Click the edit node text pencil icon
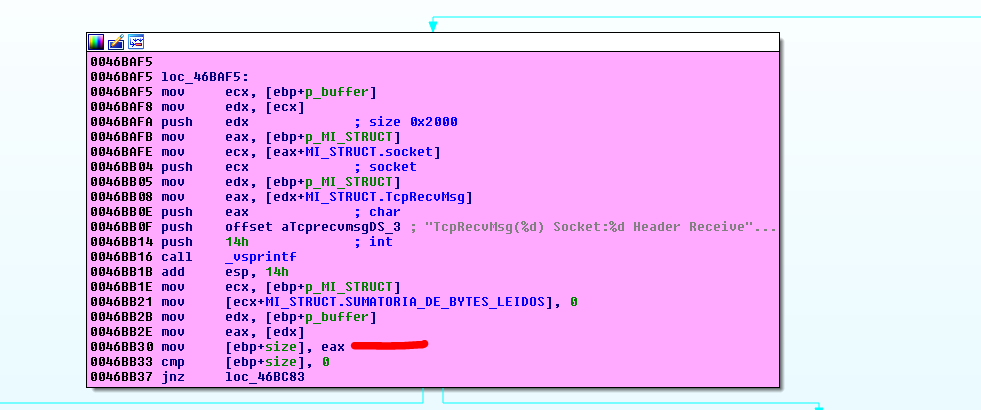The width and height of the screenshot is (981, 410). [115, 42]
